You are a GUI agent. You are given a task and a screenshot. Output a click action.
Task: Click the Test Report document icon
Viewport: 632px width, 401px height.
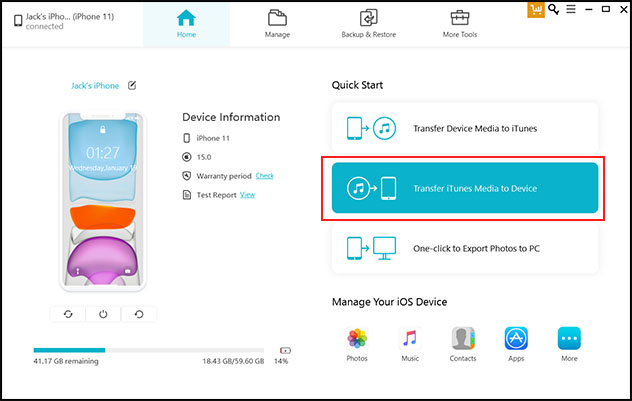pos(187,195)
